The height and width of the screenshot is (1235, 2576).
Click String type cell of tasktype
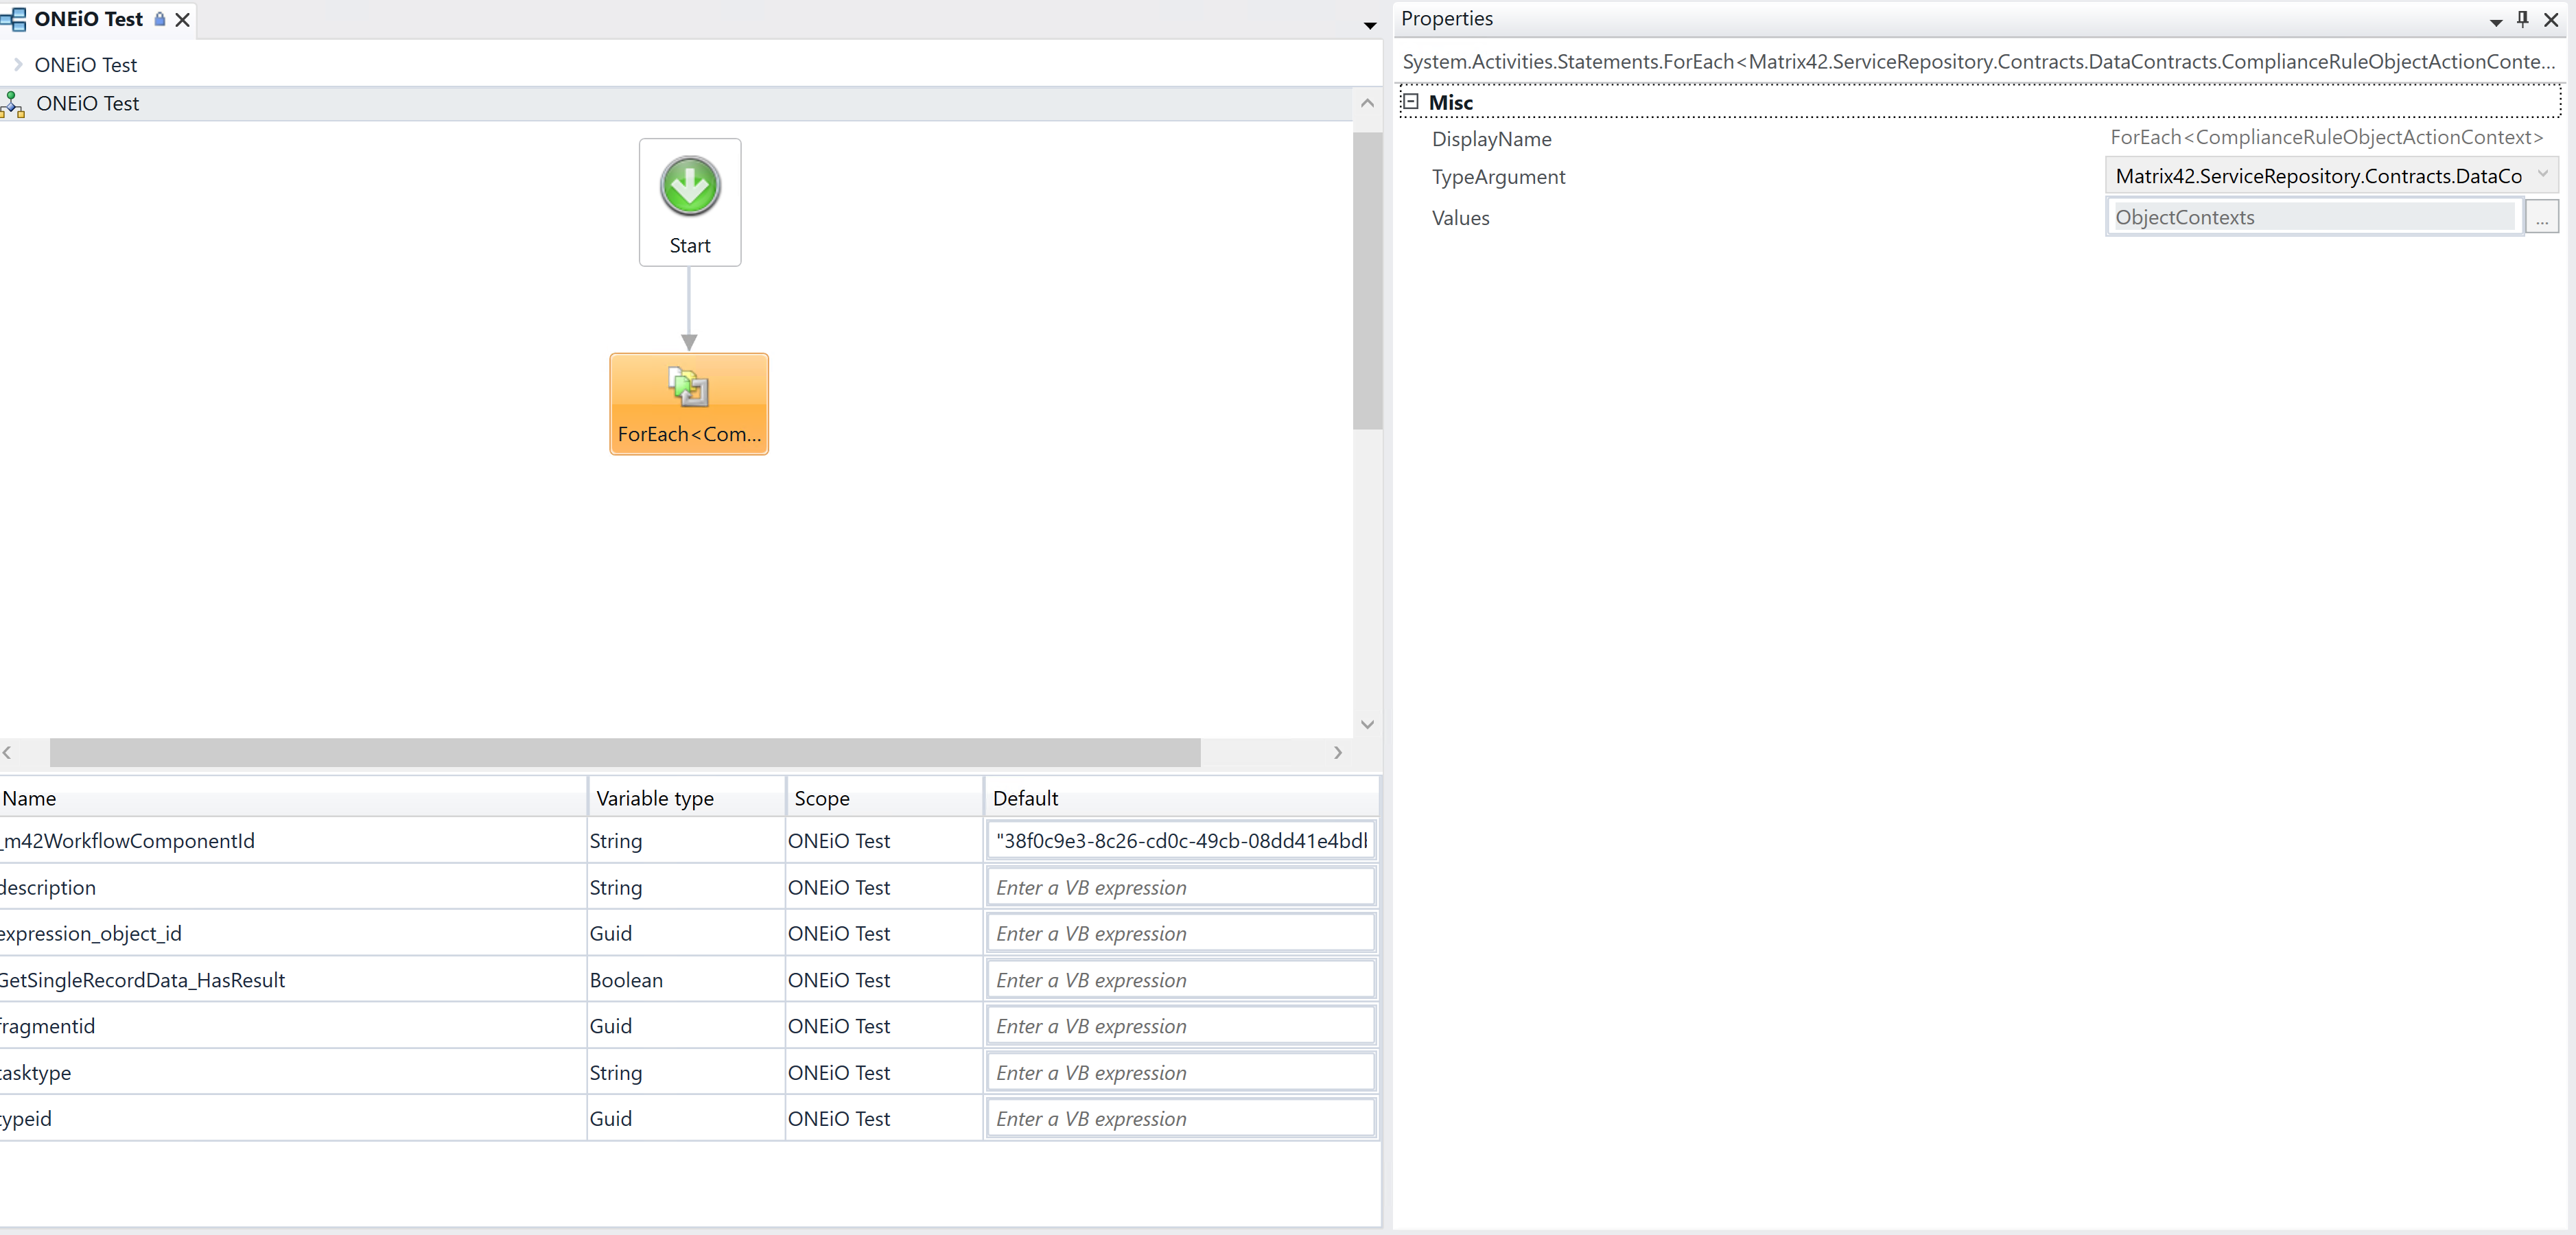click(686, 1072)
